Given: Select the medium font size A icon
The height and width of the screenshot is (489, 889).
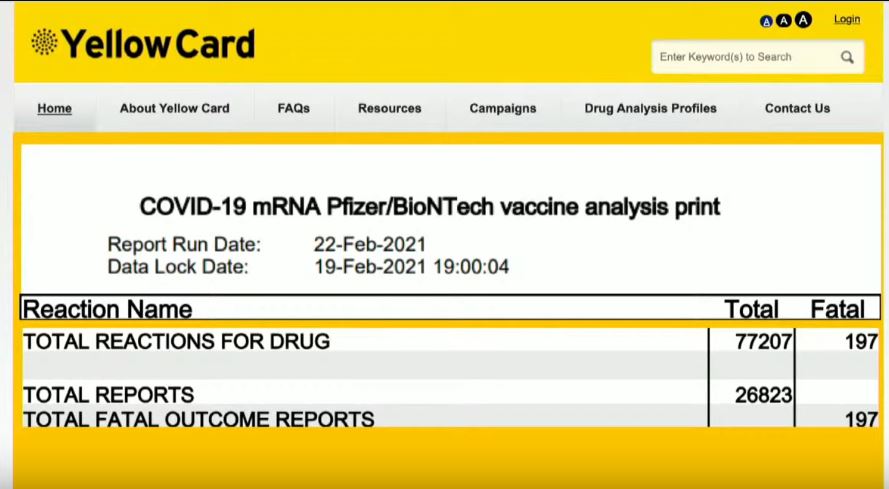Looking at the screenshot, I should pos(784,21).
